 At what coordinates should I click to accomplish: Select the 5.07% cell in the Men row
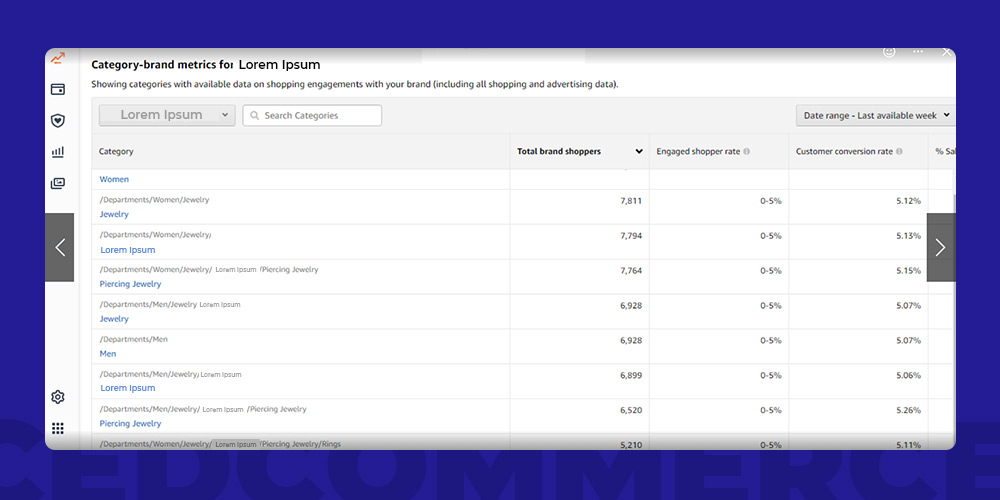pyautogui.click(x=908, y=341)
